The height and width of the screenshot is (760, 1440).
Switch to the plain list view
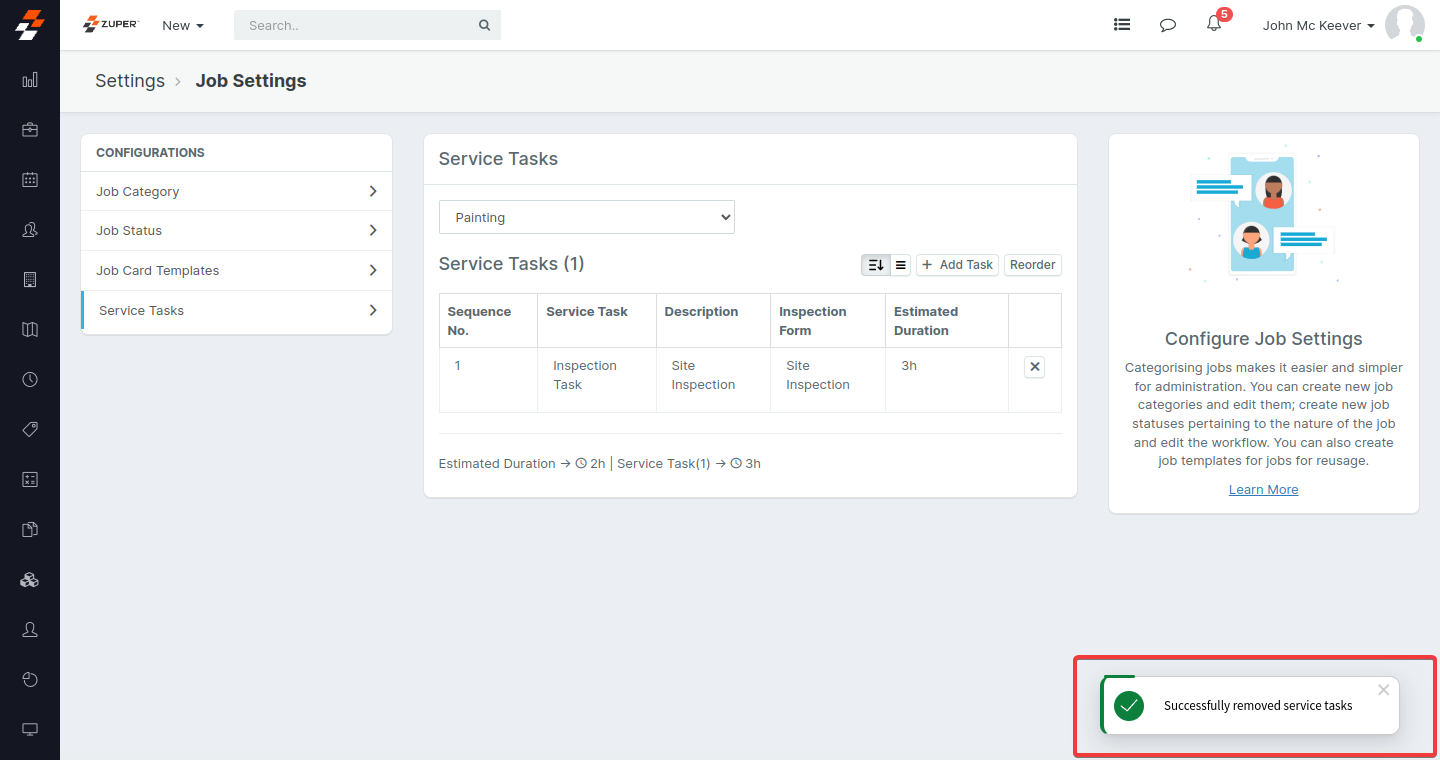pyautogui.click(x=900, y=265)
